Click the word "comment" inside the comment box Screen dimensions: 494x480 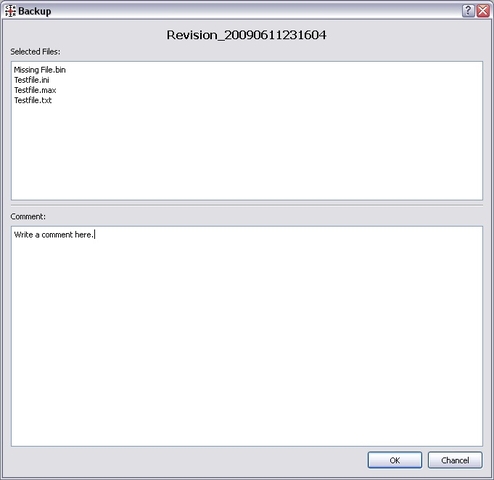pos(57,235)
